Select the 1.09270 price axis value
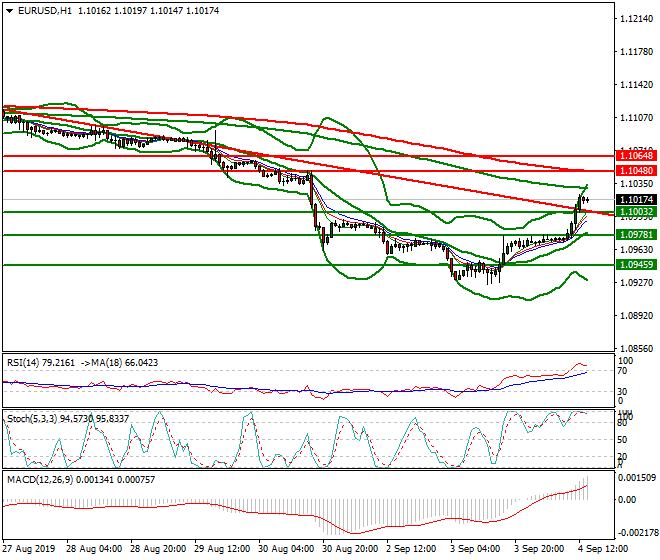The image size is (660, 560). [637, 283]
